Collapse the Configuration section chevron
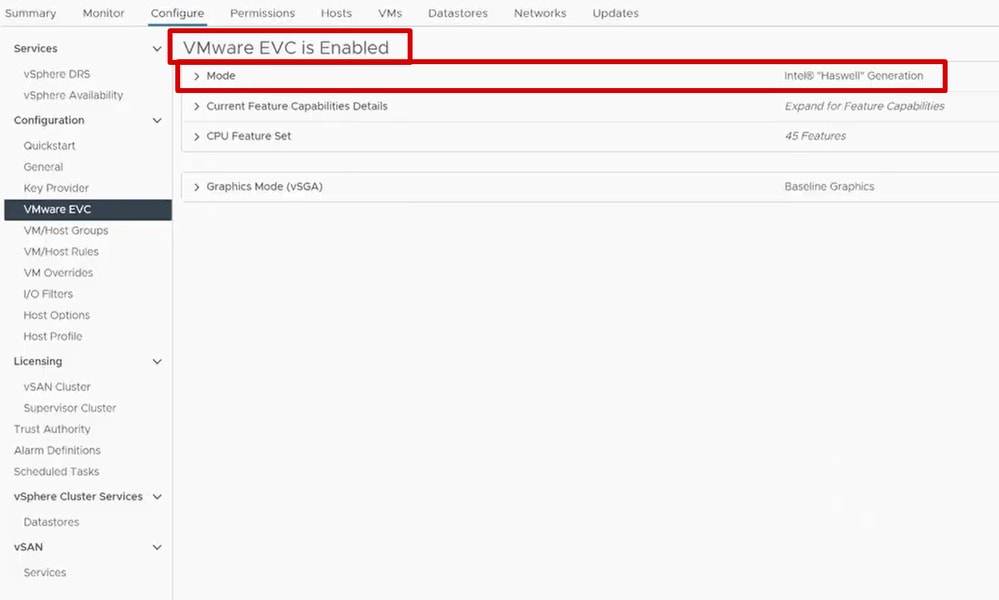This screenshot has width=999, height=600. pos(157,120)
